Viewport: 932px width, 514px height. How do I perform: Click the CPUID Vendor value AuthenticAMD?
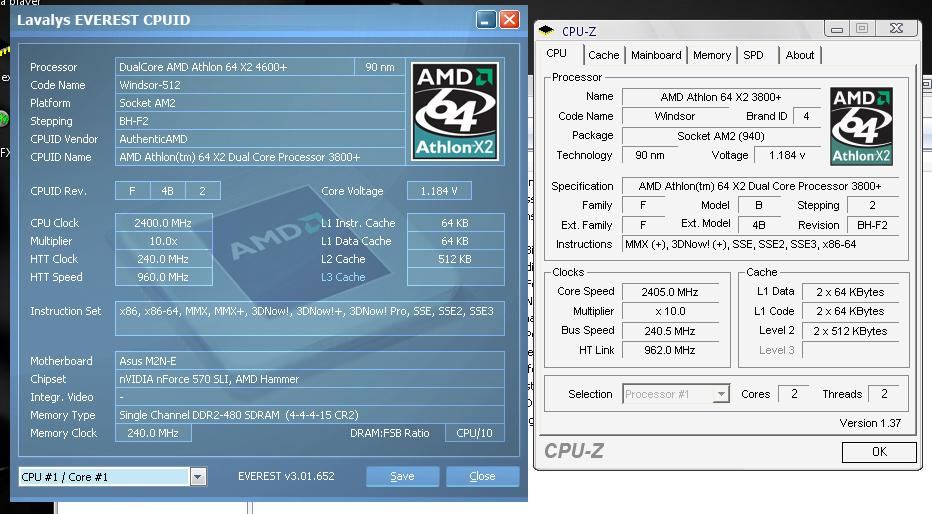(260, 139)
